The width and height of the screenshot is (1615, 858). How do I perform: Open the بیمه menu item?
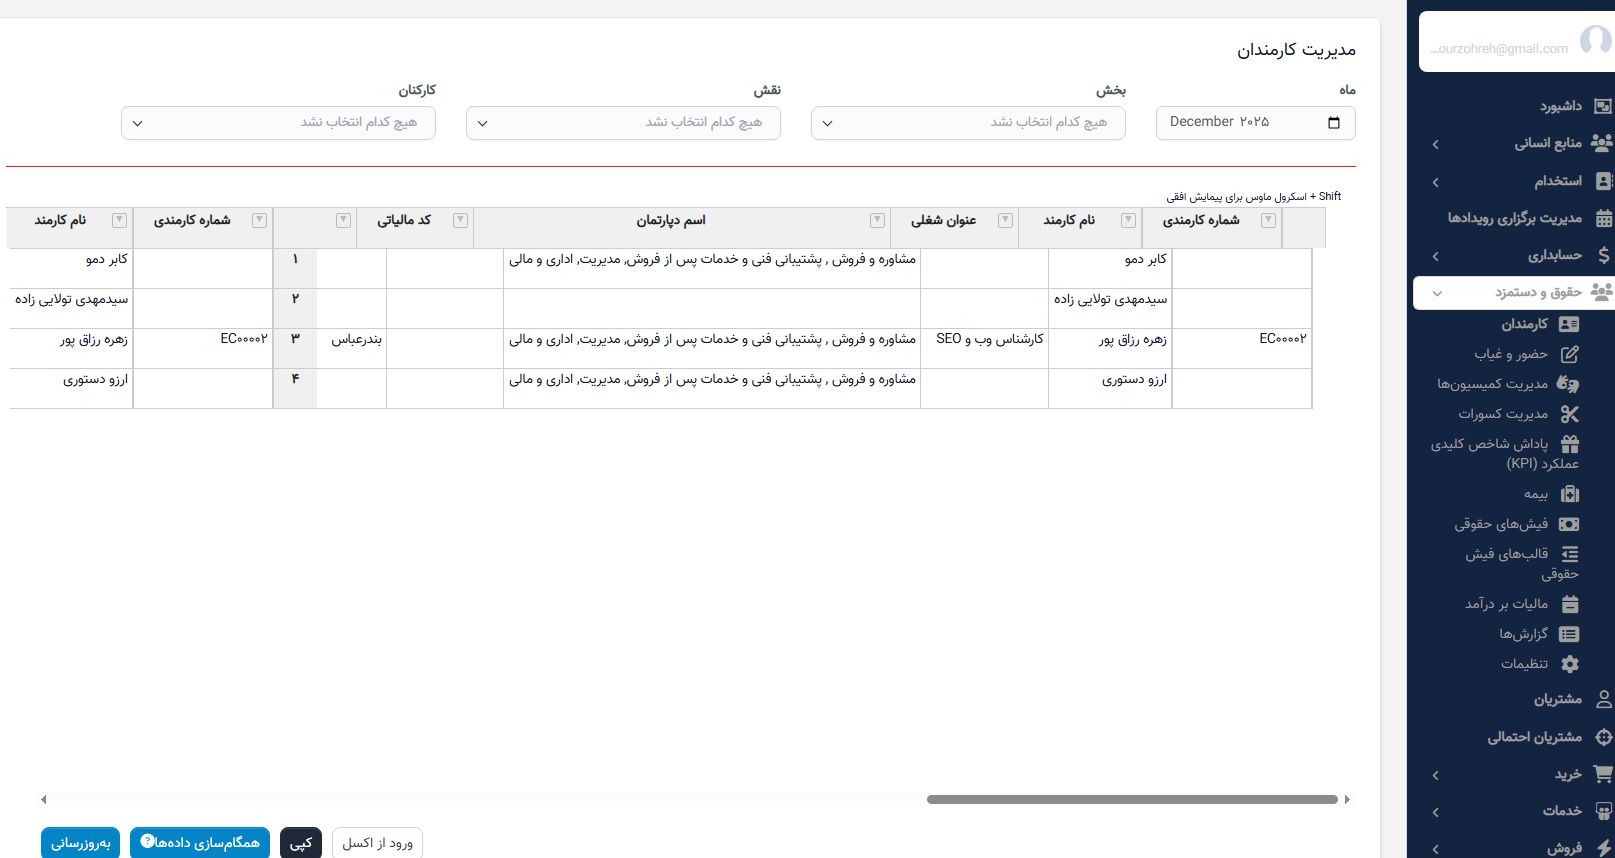(1536, 494)
